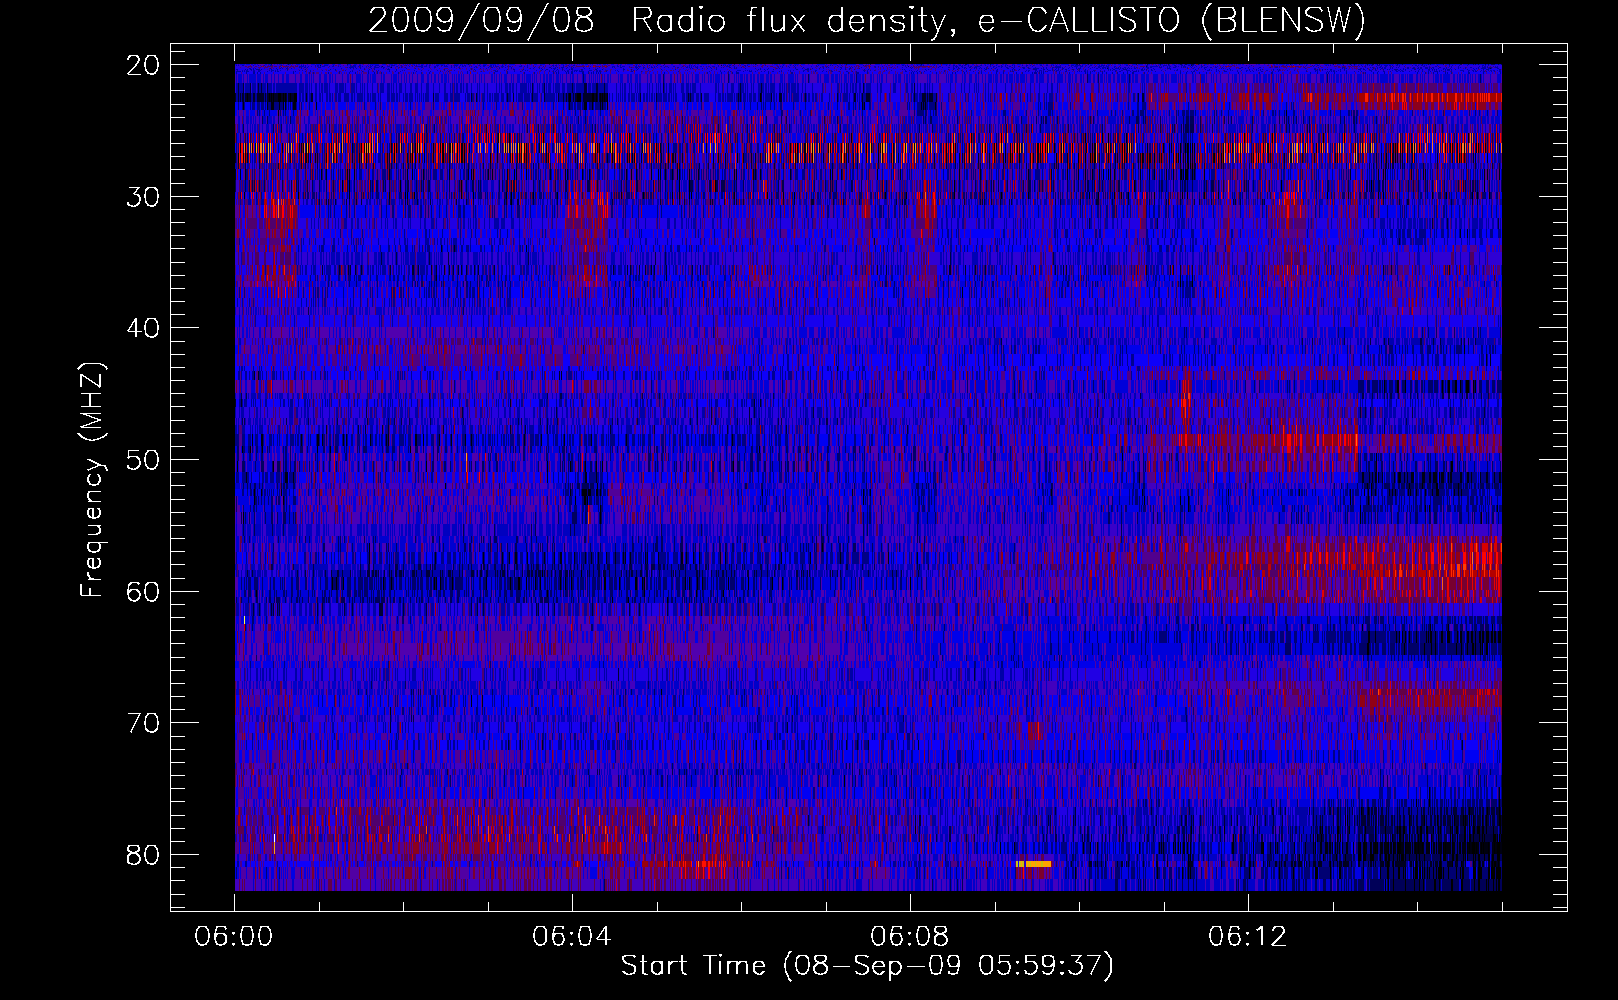Click the 'Frequency (MHZ)' axis label
This screenshot has width=1618, height=1000.
tap(92, 480)
